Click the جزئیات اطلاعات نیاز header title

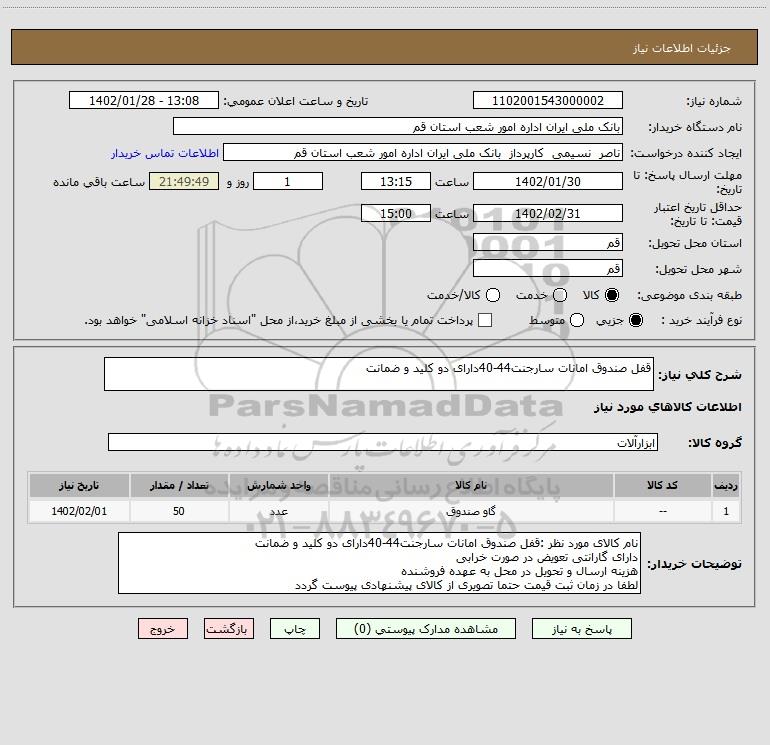682,48
